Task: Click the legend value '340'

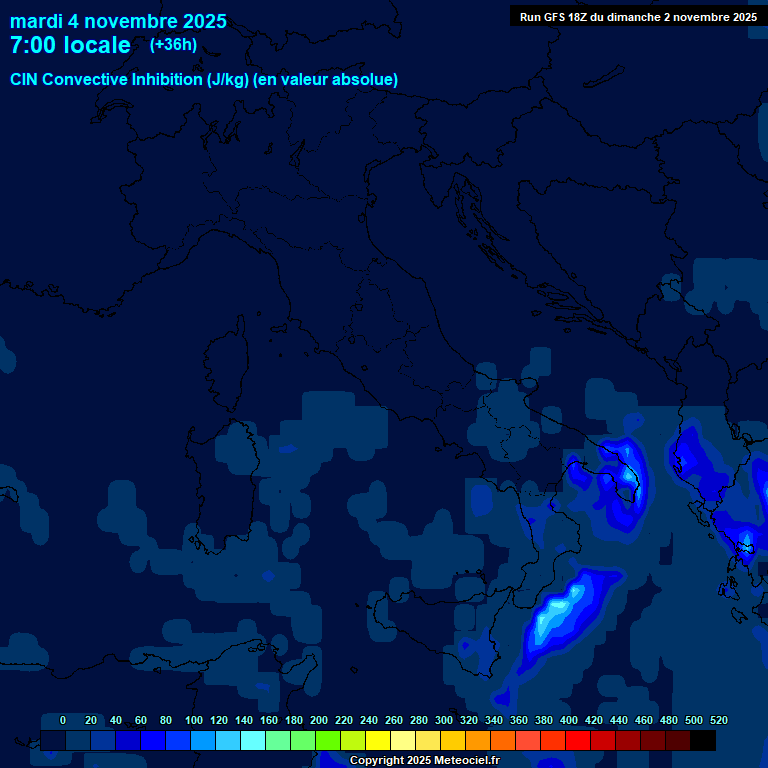Action: [494, 720]
